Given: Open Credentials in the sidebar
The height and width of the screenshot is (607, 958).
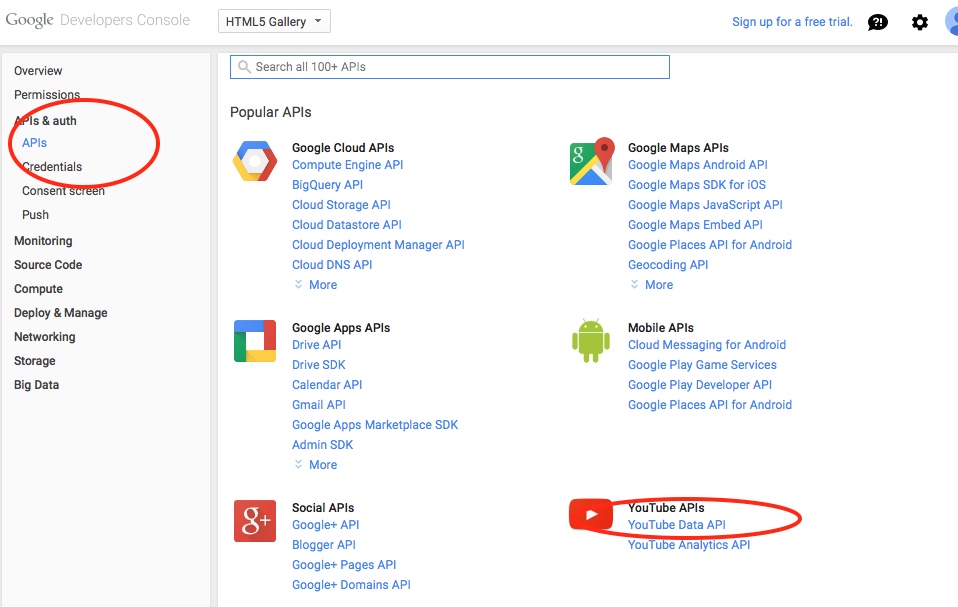Looking at the screenshot, I should tap(52, 167).
